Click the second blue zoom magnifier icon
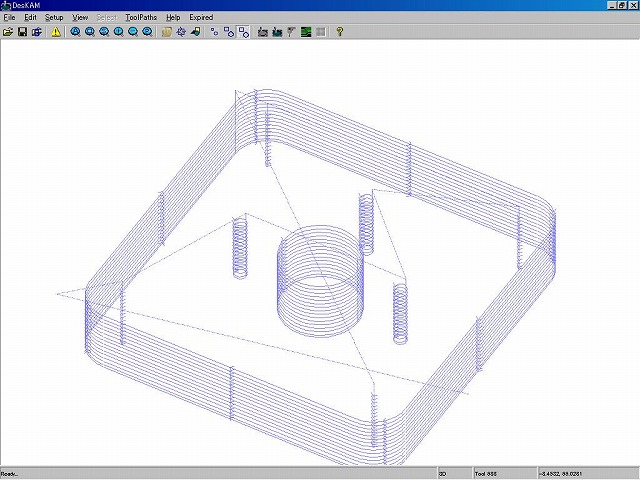Screen dimensions: 640x480 tap(90, 32)
